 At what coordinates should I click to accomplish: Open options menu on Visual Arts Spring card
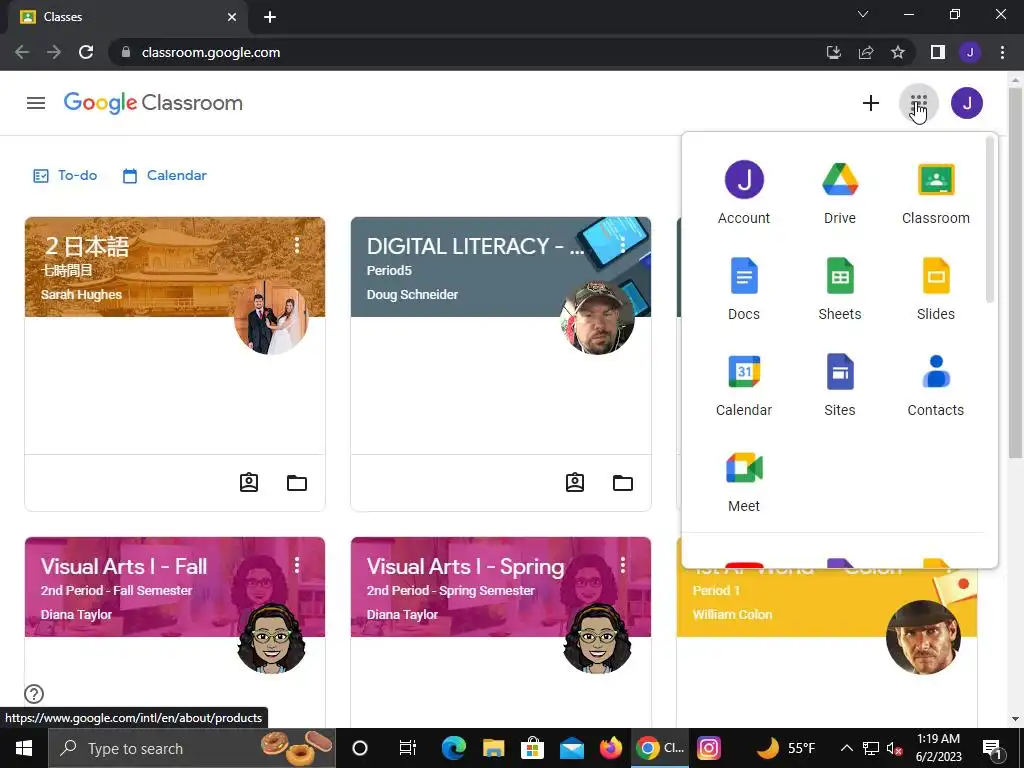[x=623, y=565]
